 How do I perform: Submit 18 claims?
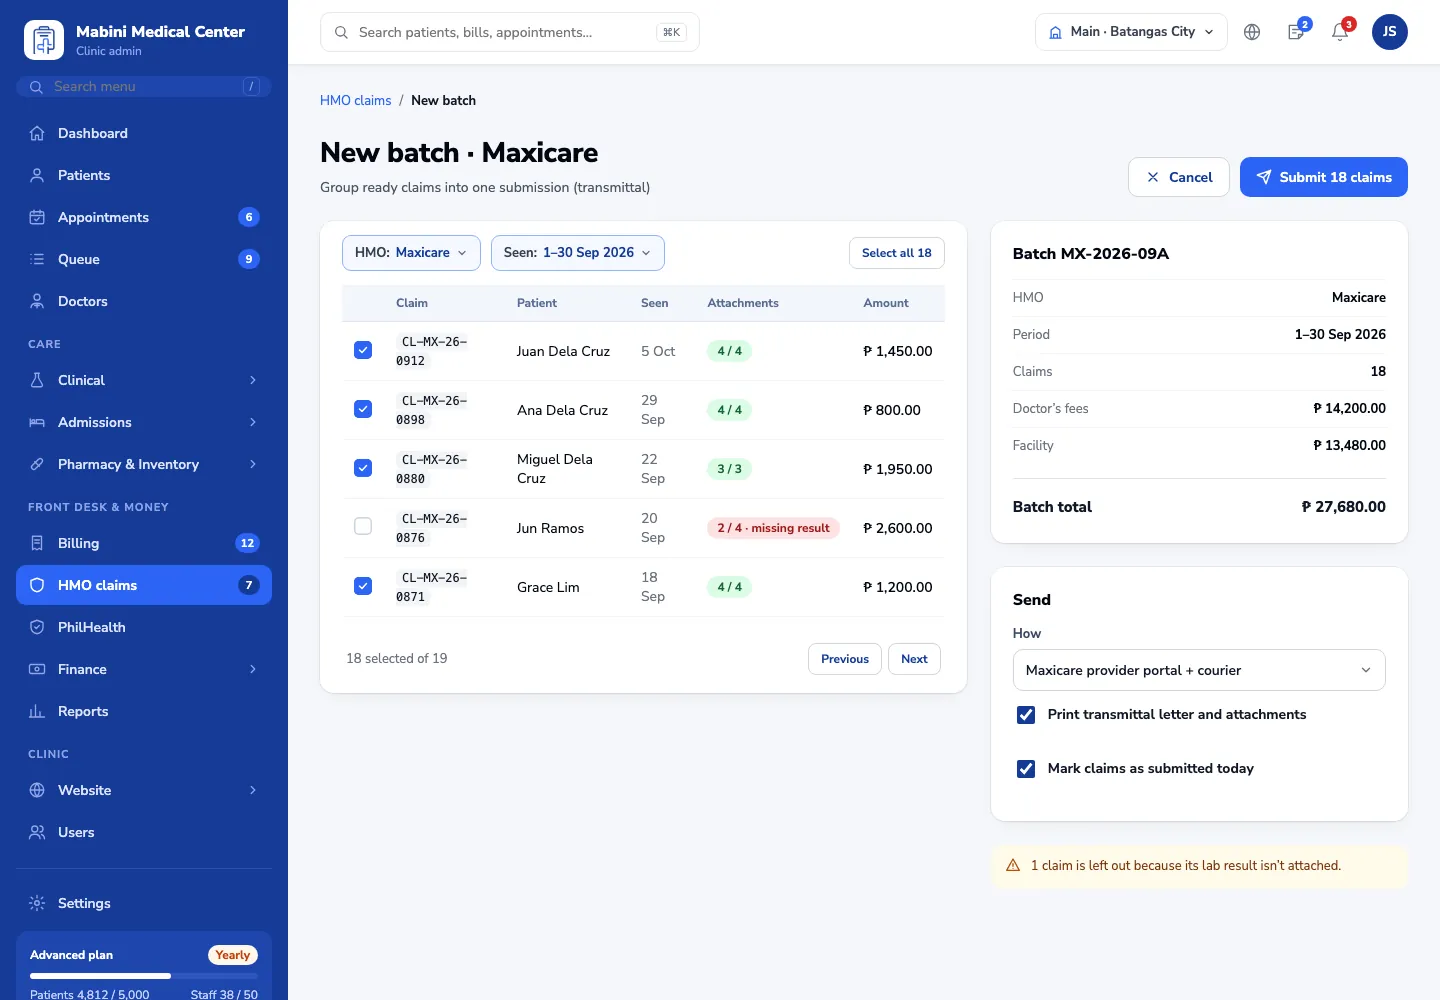(x=1324, y=177)
